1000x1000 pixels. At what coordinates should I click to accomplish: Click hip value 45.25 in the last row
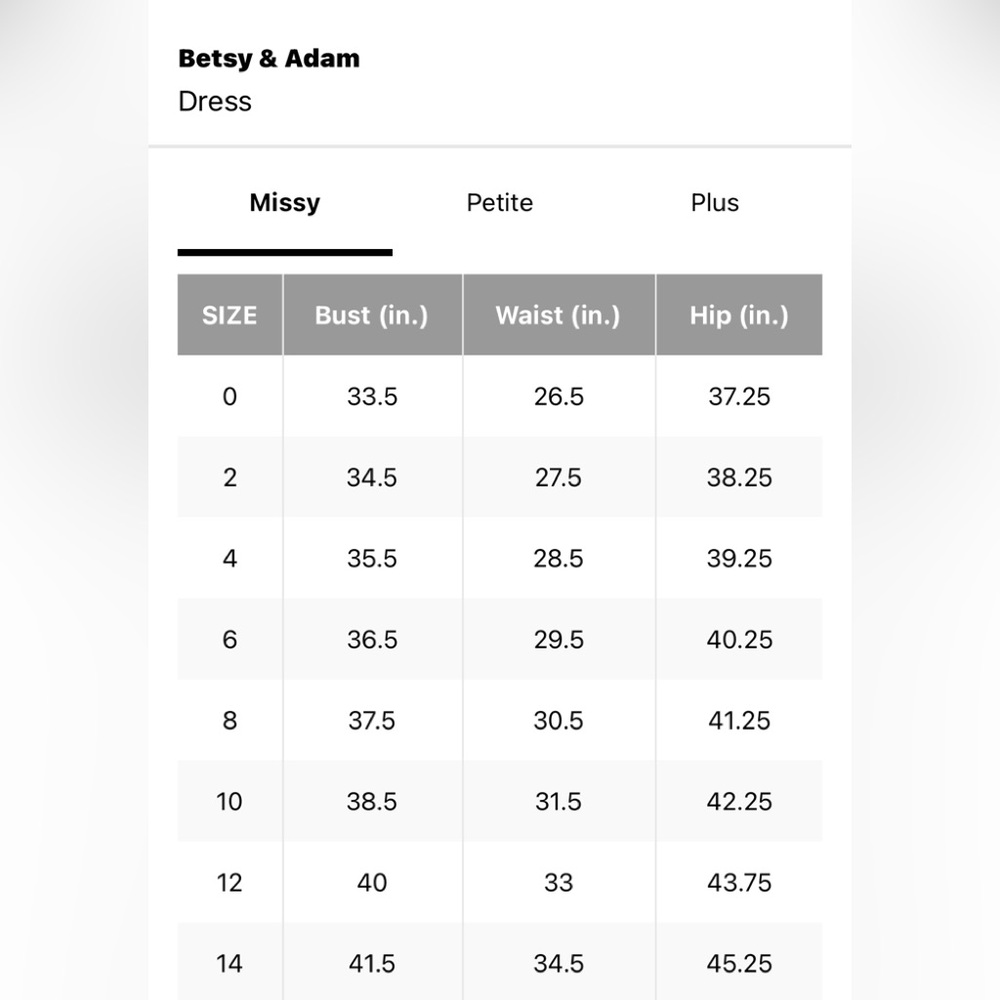point(739,964)
